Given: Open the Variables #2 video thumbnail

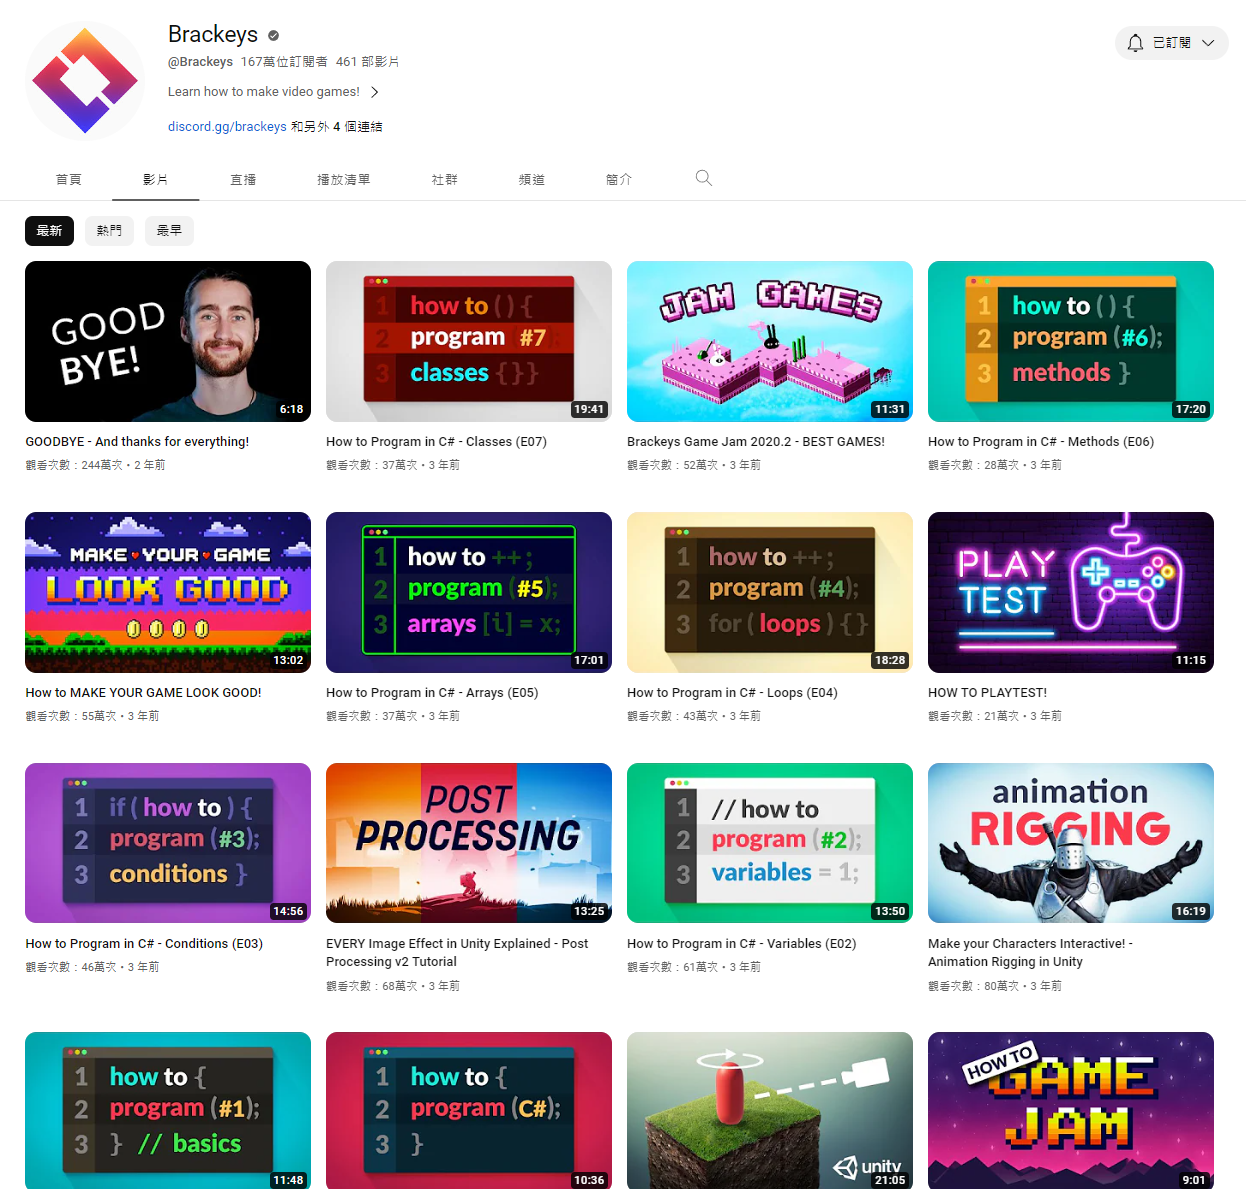Looking at the screenshot, I should tap(770, 843).
